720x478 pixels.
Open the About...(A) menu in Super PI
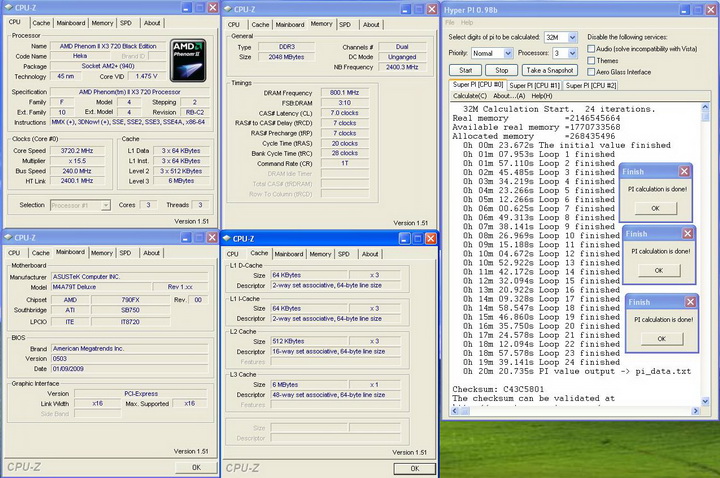[509, 96]
